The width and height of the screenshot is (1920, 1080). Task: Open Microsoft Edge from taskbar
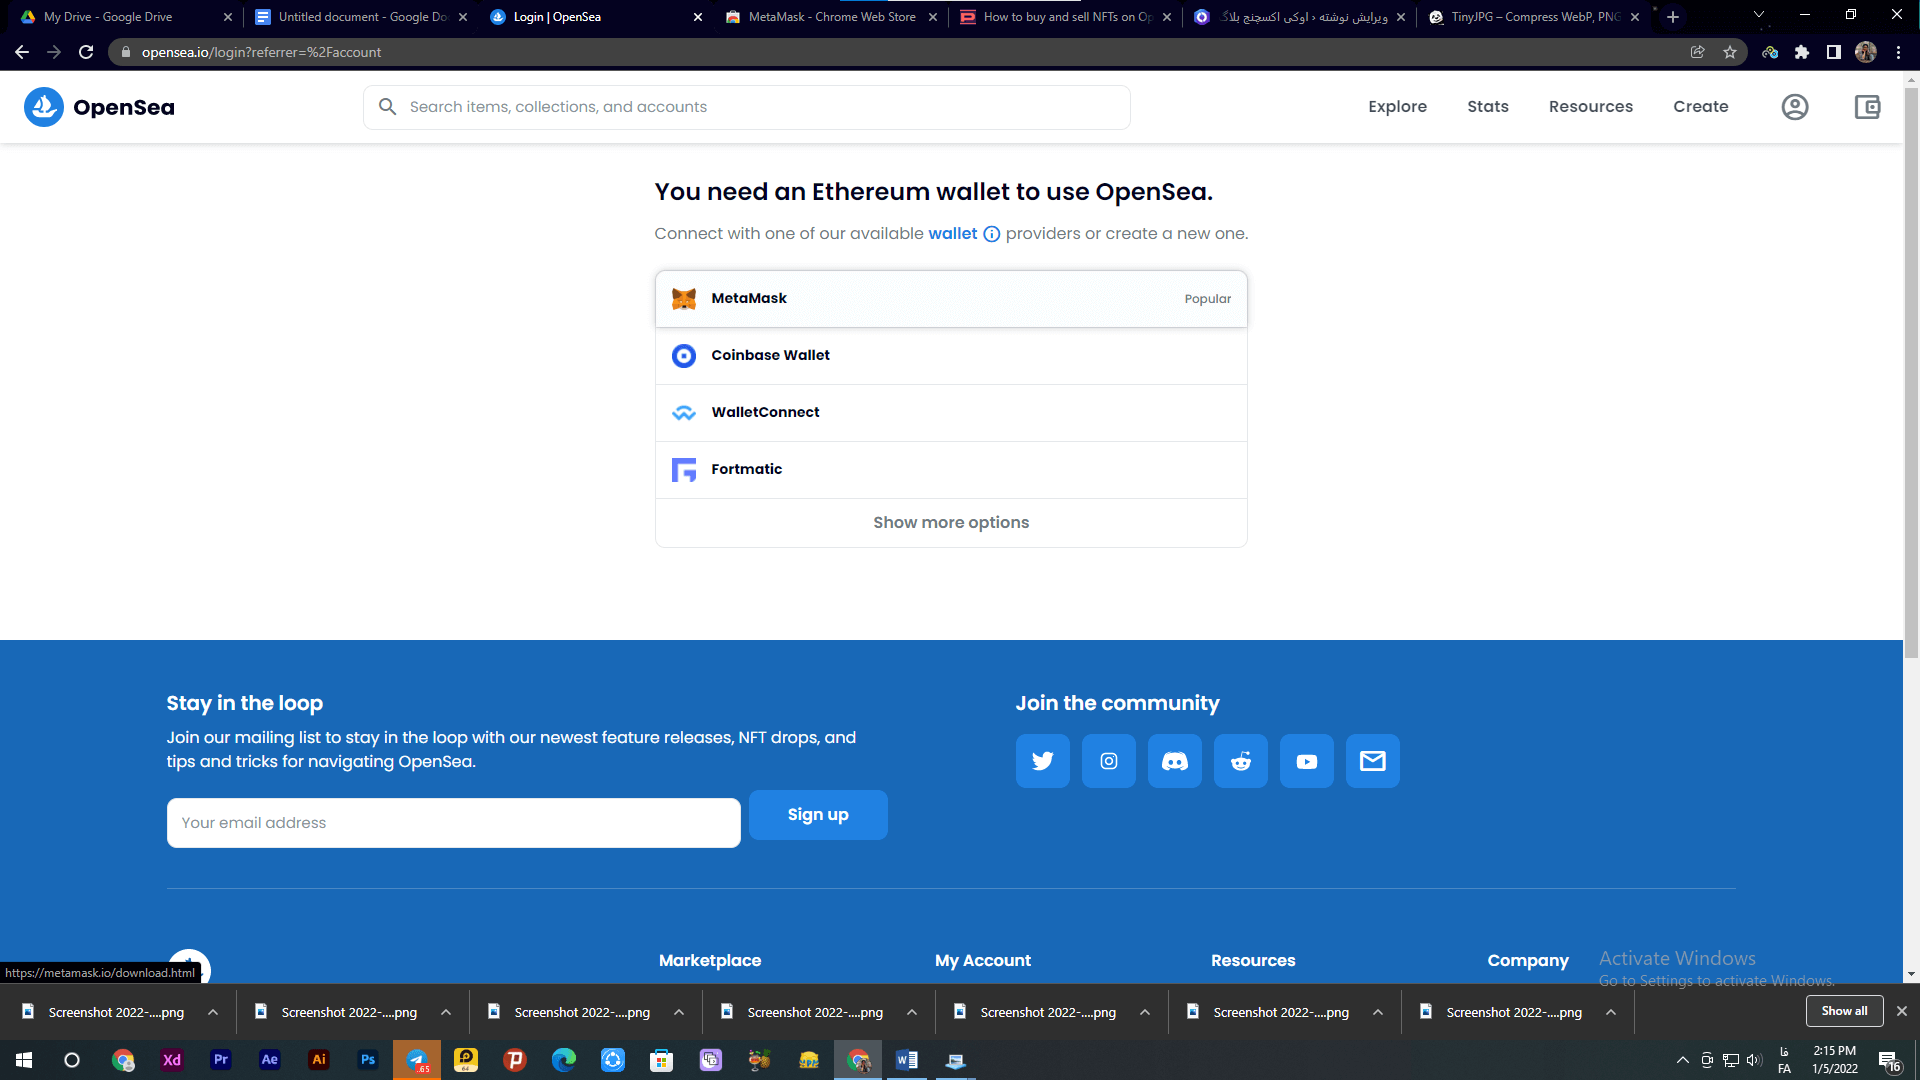tap(564, 1060)
